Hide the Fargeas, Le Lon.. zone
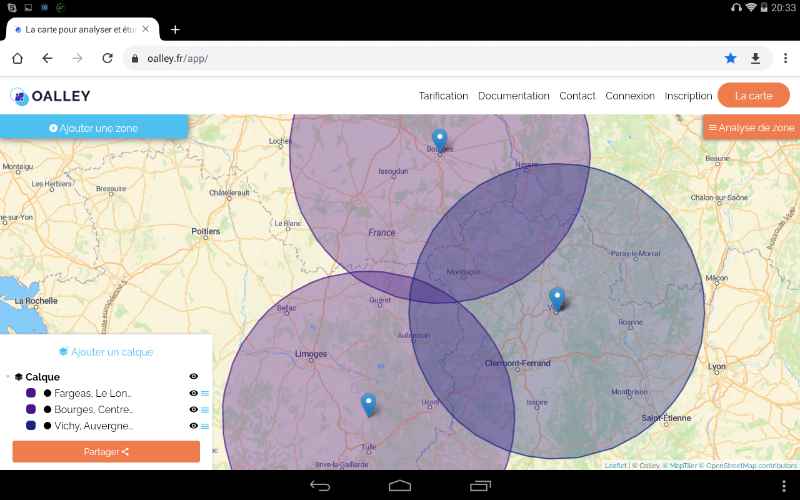Image resolution: width=800 pixels, height=500 pixels. point(193,393)
